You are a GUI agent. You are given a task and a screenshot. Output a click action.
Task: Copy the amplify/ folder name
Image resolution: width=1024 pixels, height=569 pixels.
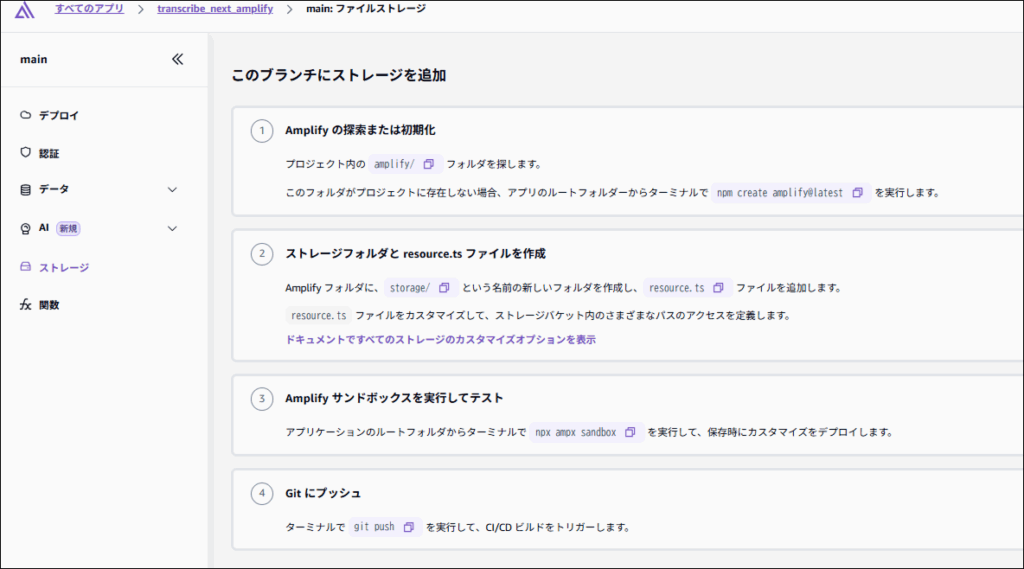coord(429,164)
